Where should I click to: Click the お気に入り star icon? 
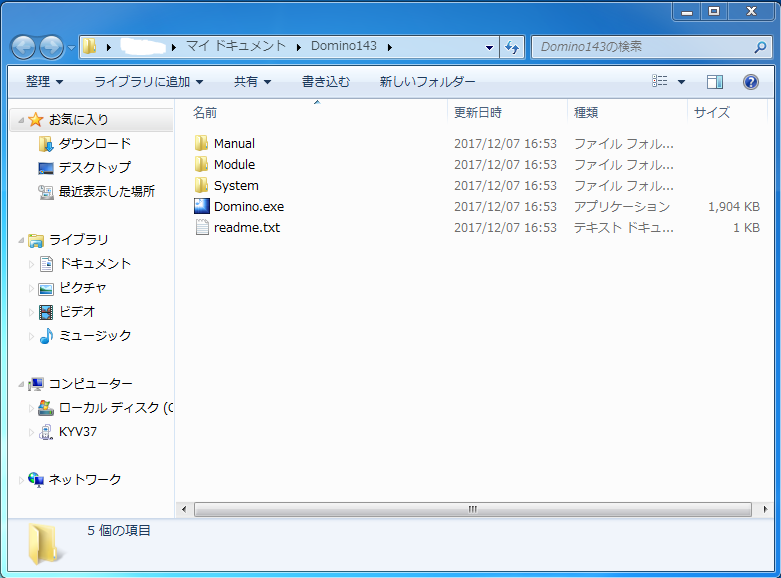36,120
